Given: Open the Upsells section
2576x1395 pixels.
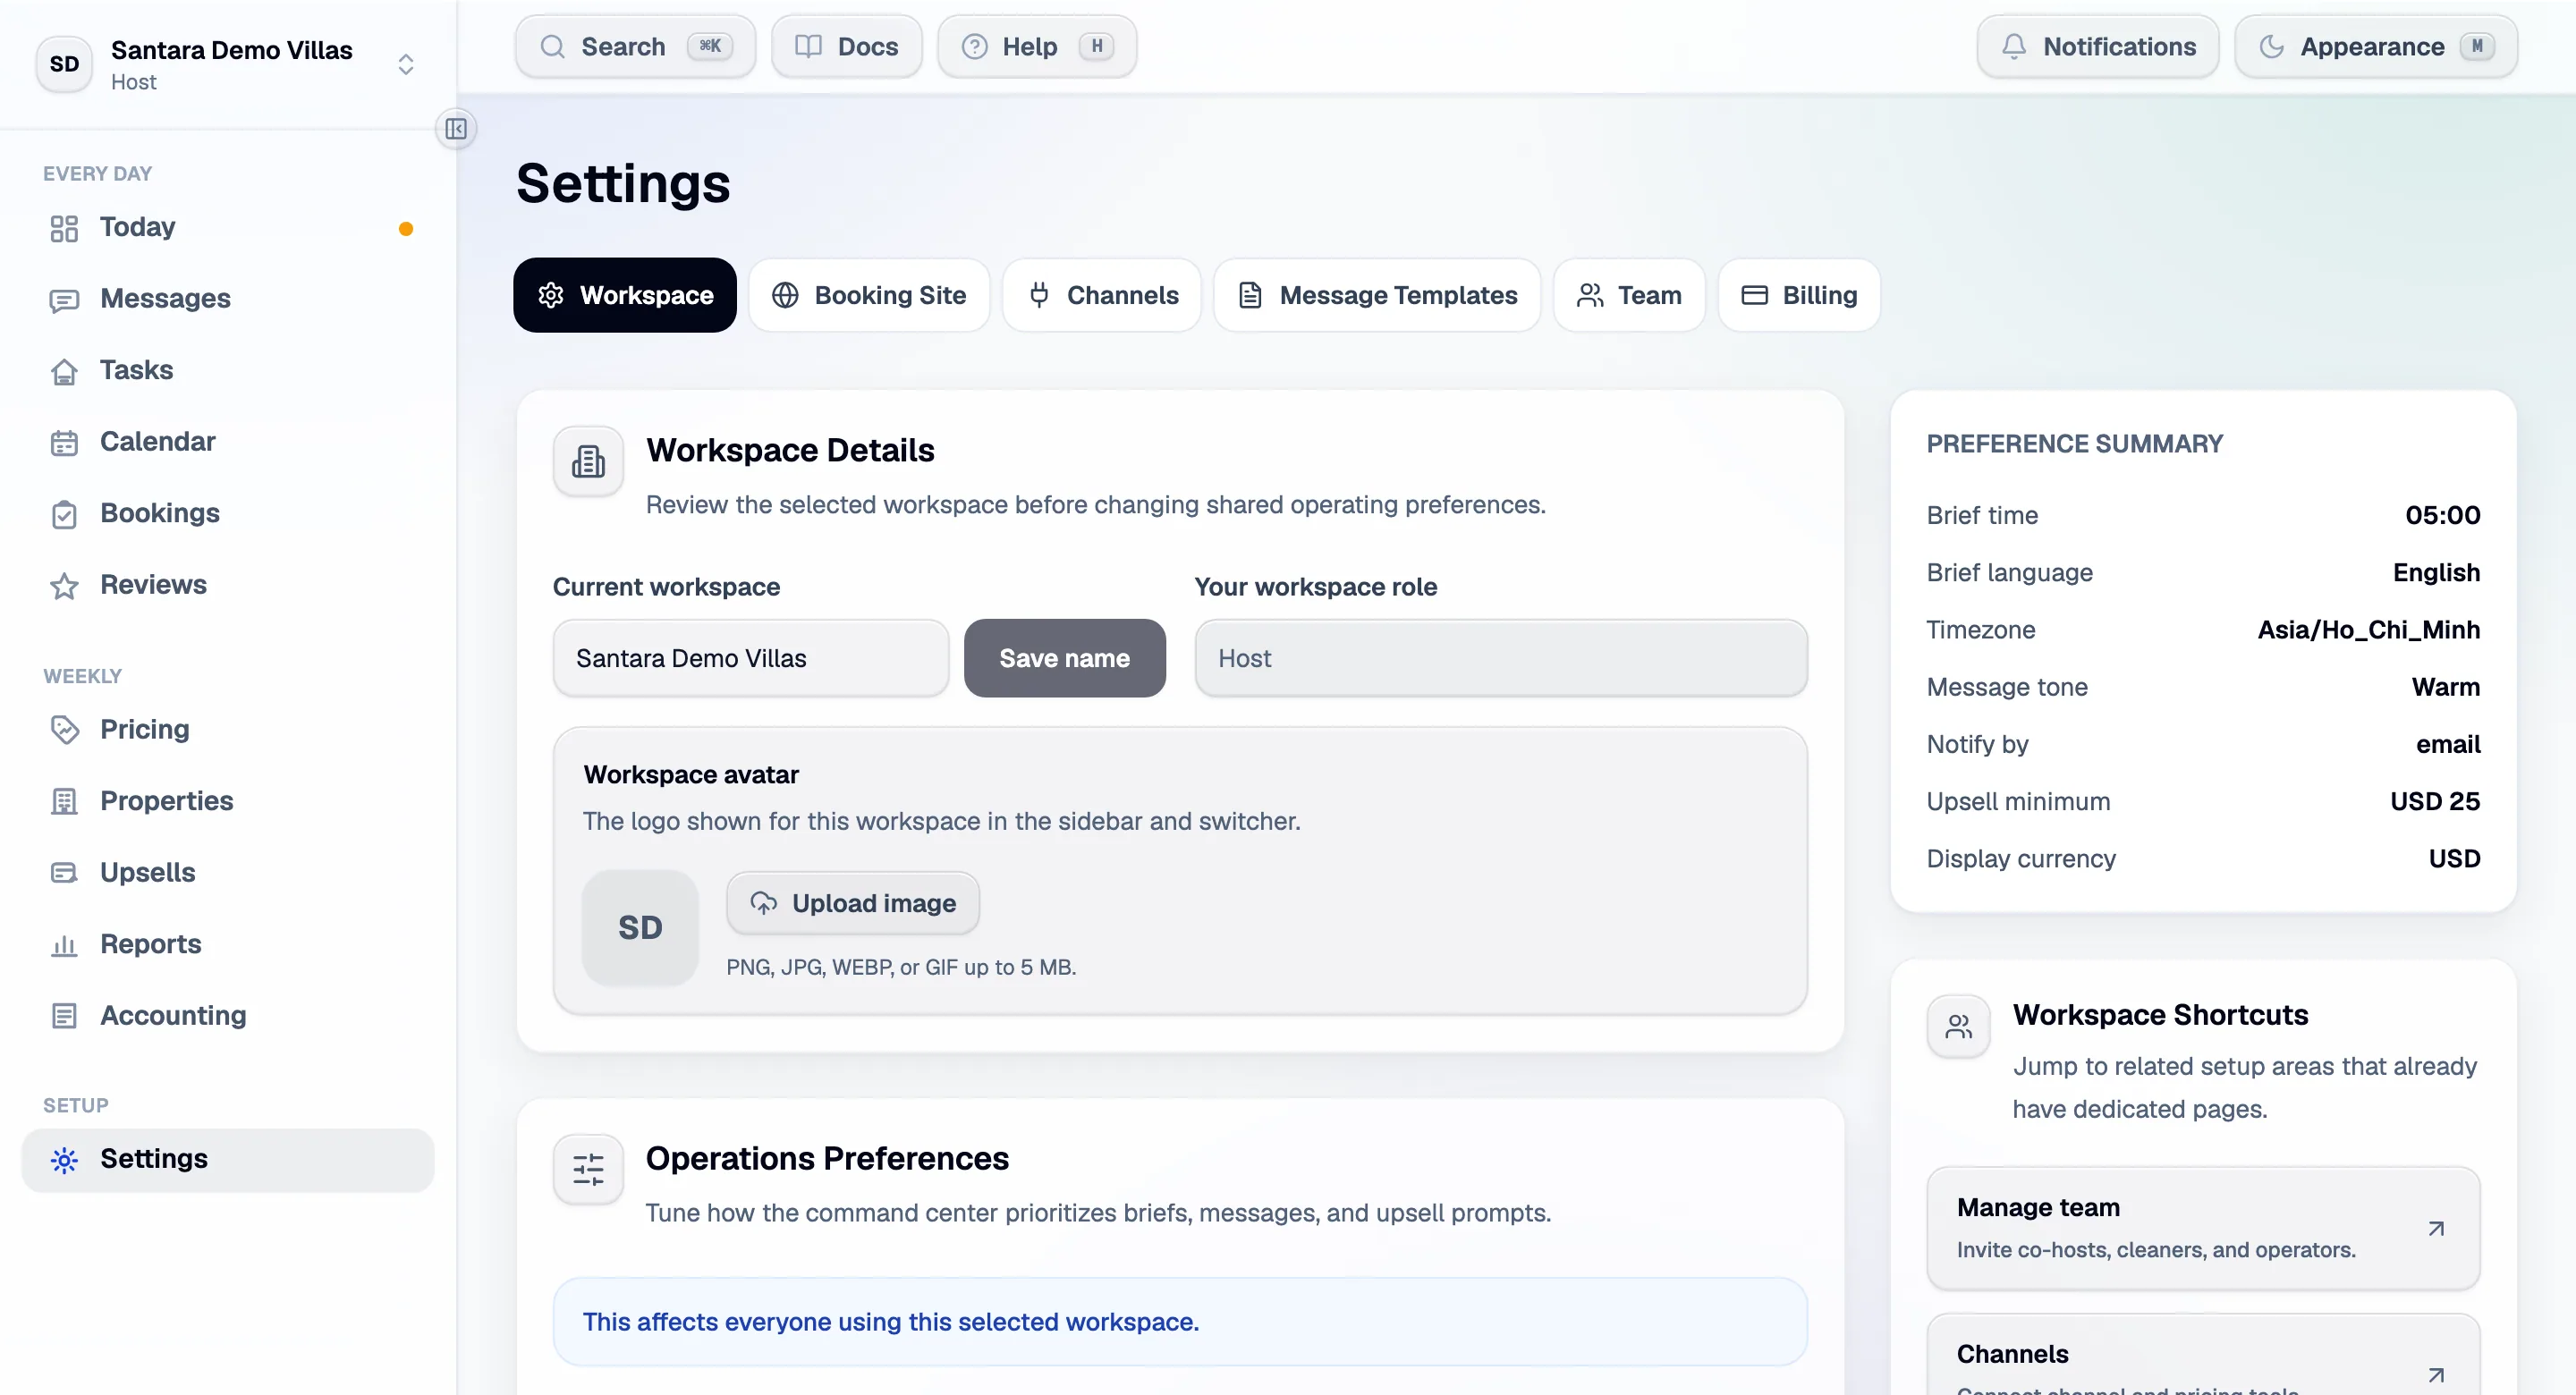Looking at the screenshot, I should [228, 872].
